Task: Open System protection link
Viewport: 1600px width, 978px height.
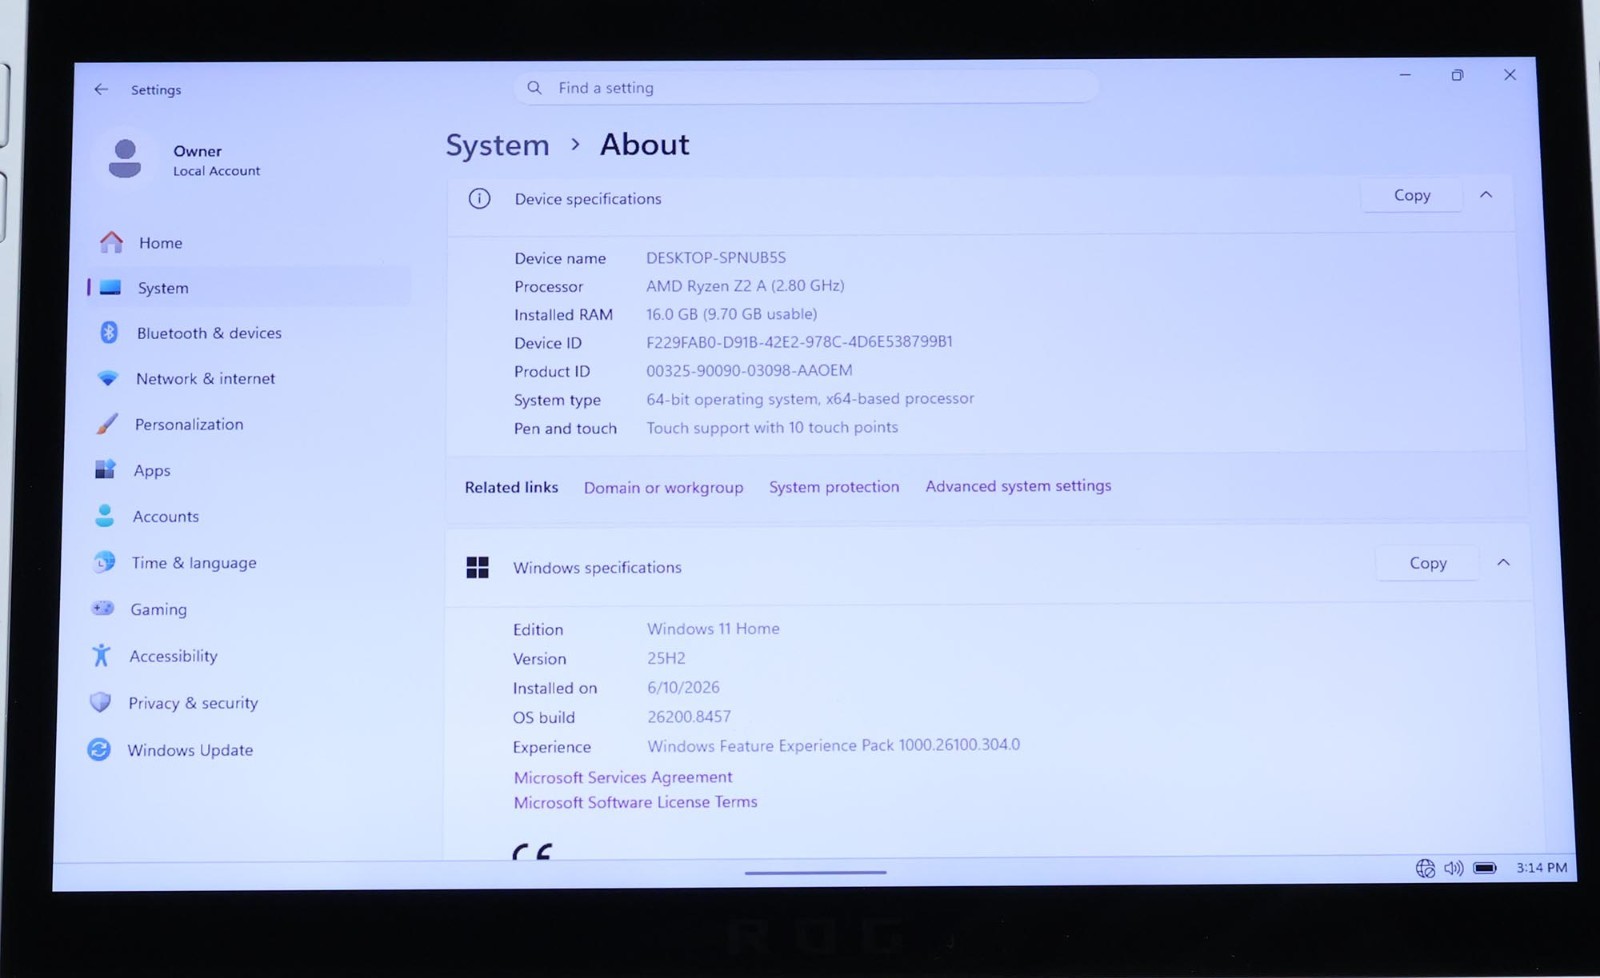Action: pyautogui.click(x=834, y=486)
